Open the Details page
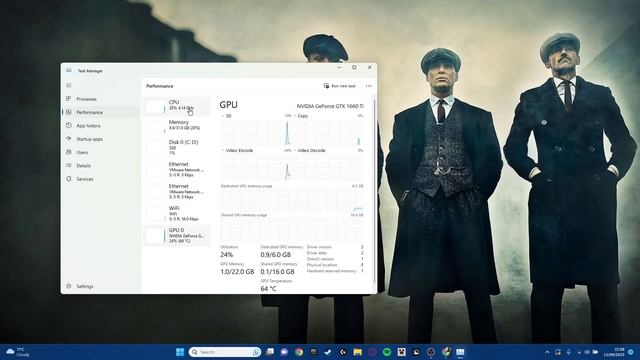Image resolution: width=640 pixels, height=360 pixels. pos(100,165)
